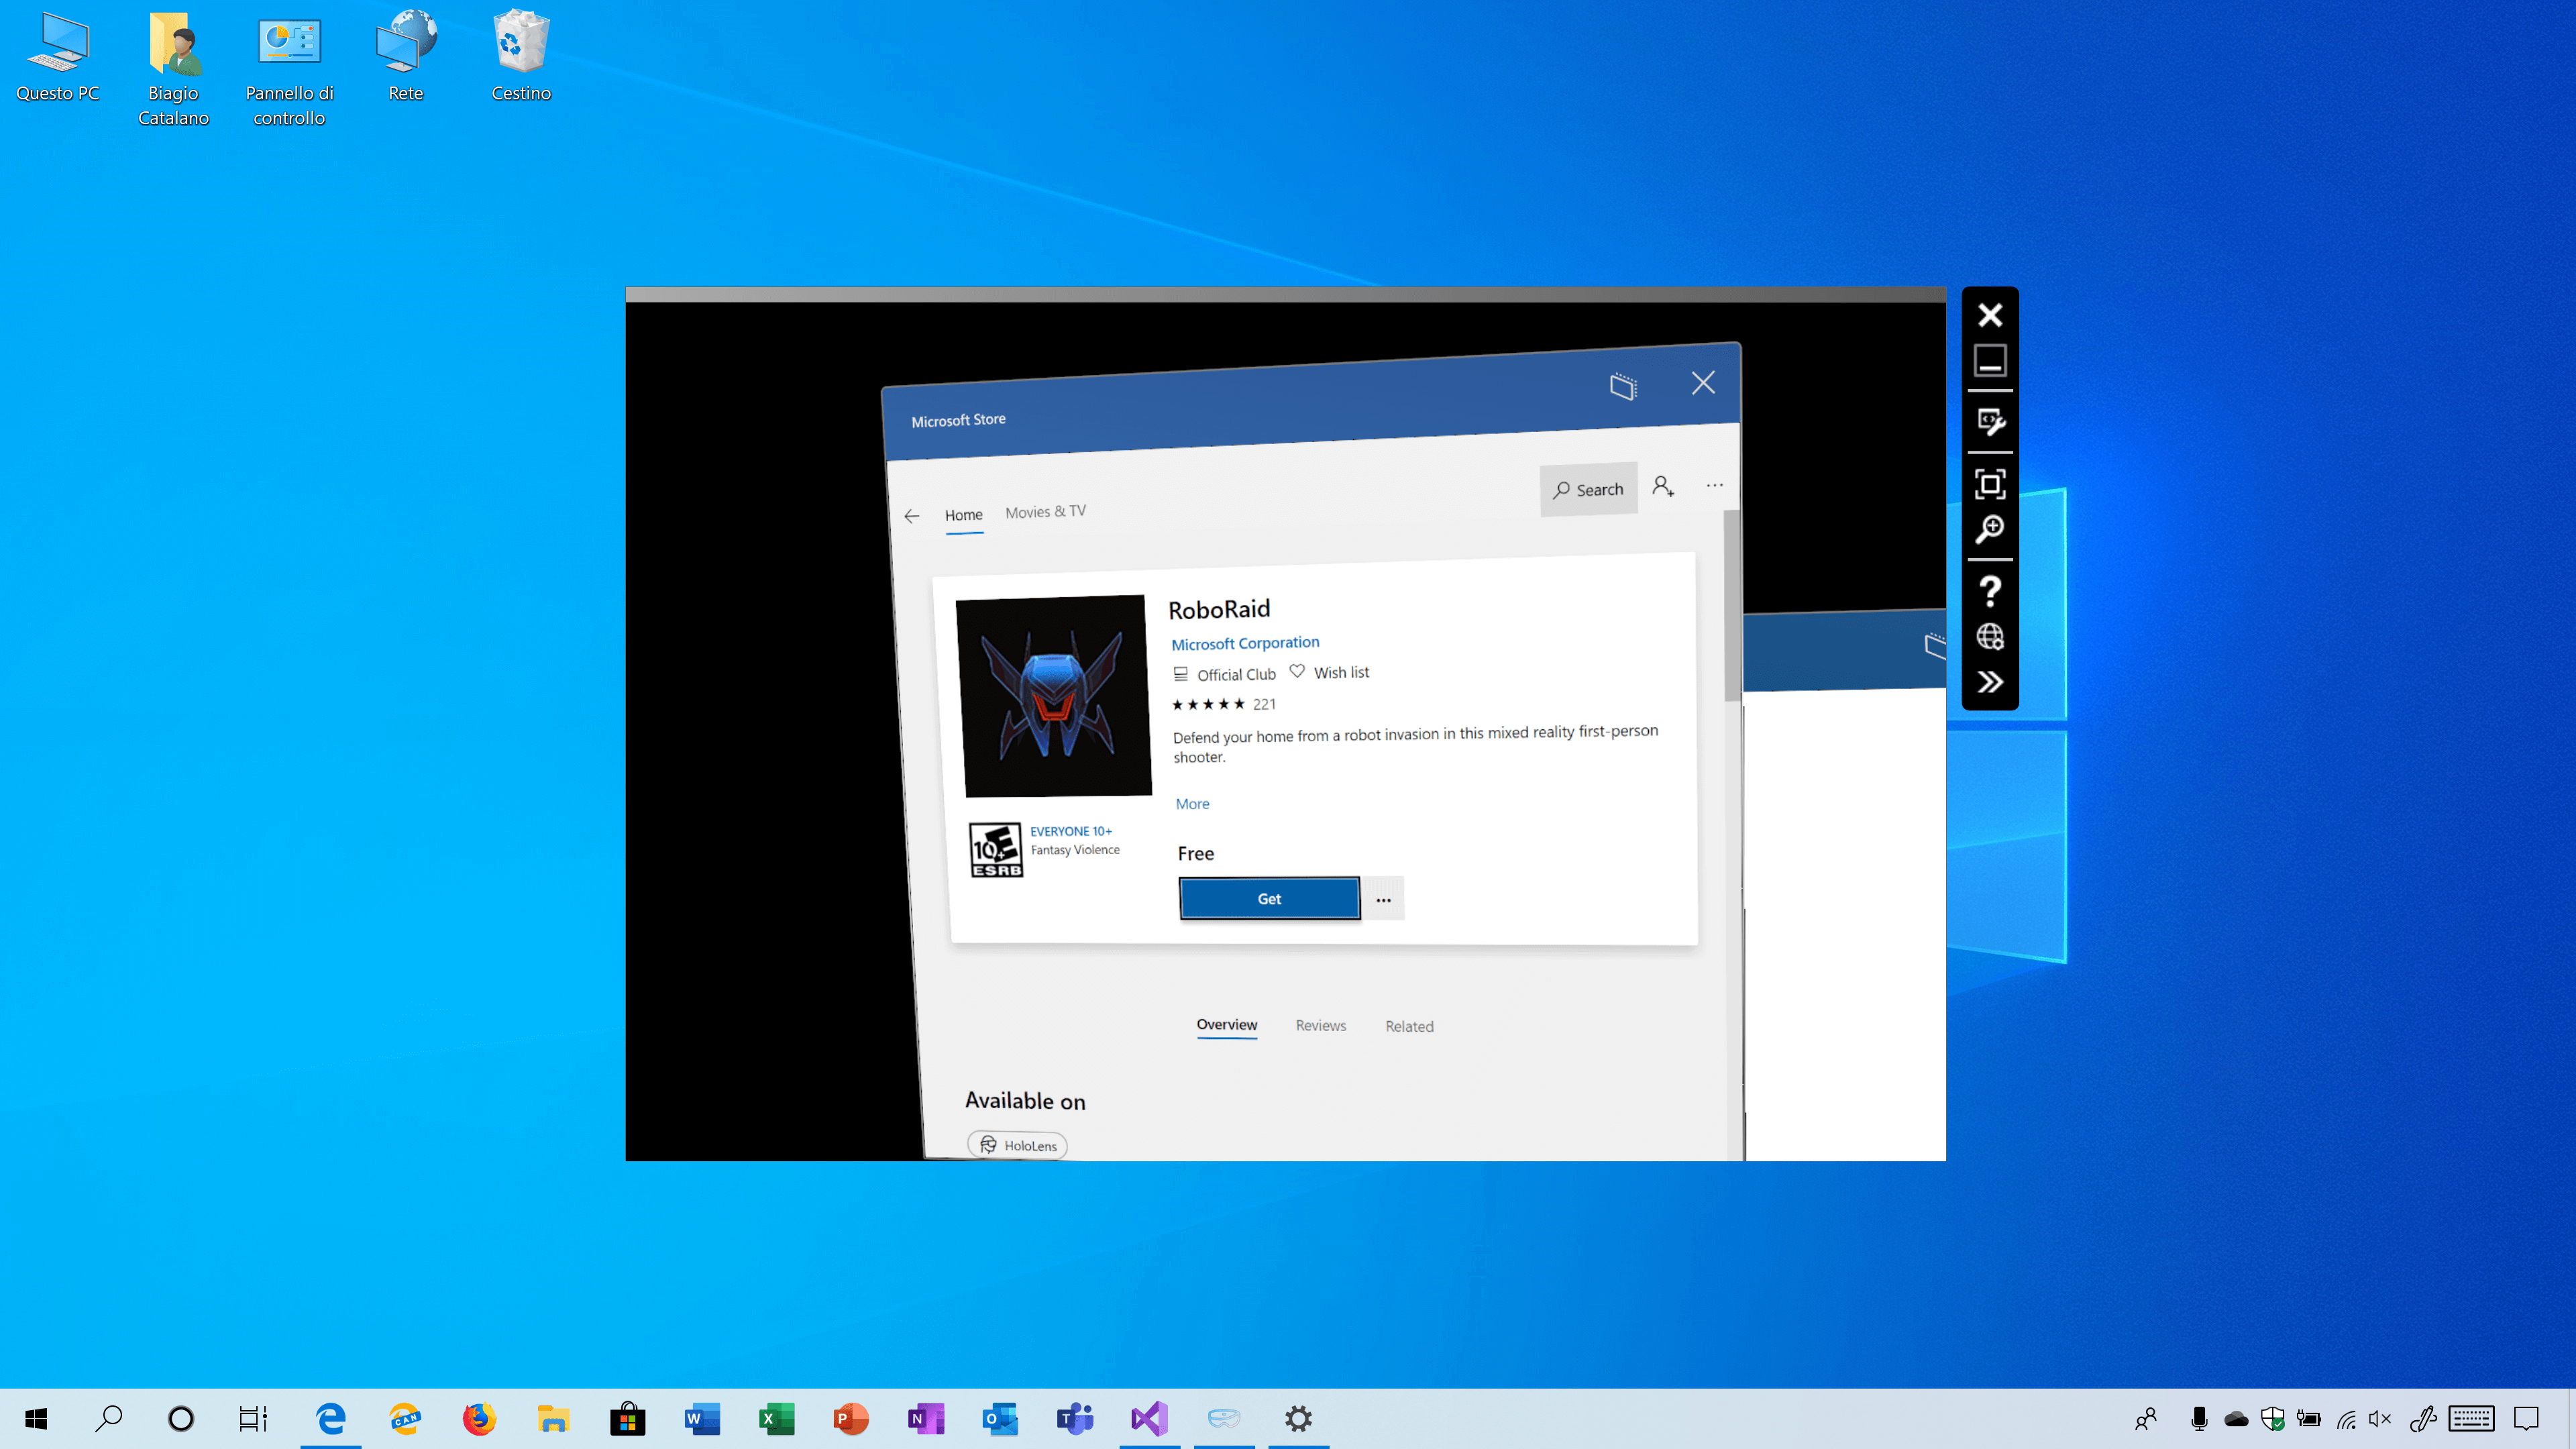Expand description with More link

pyautogui.click(x=1192, y=804)
